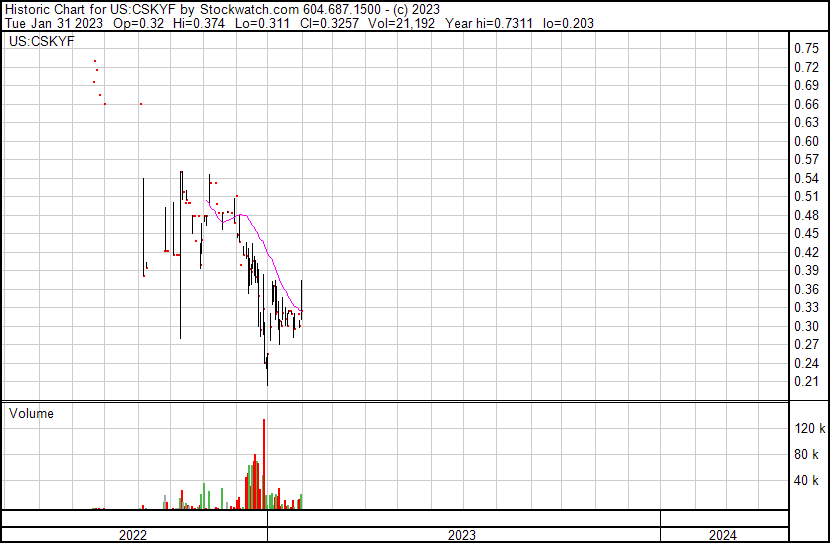Viewport: 830px width, 543px height.
Task: Select the 2023 year label
Action: 462,535
